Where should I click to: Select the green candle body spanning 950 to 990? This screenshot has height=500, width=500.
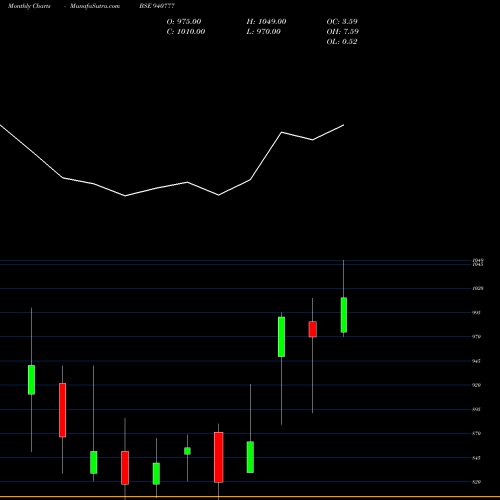tap(281, 337)
